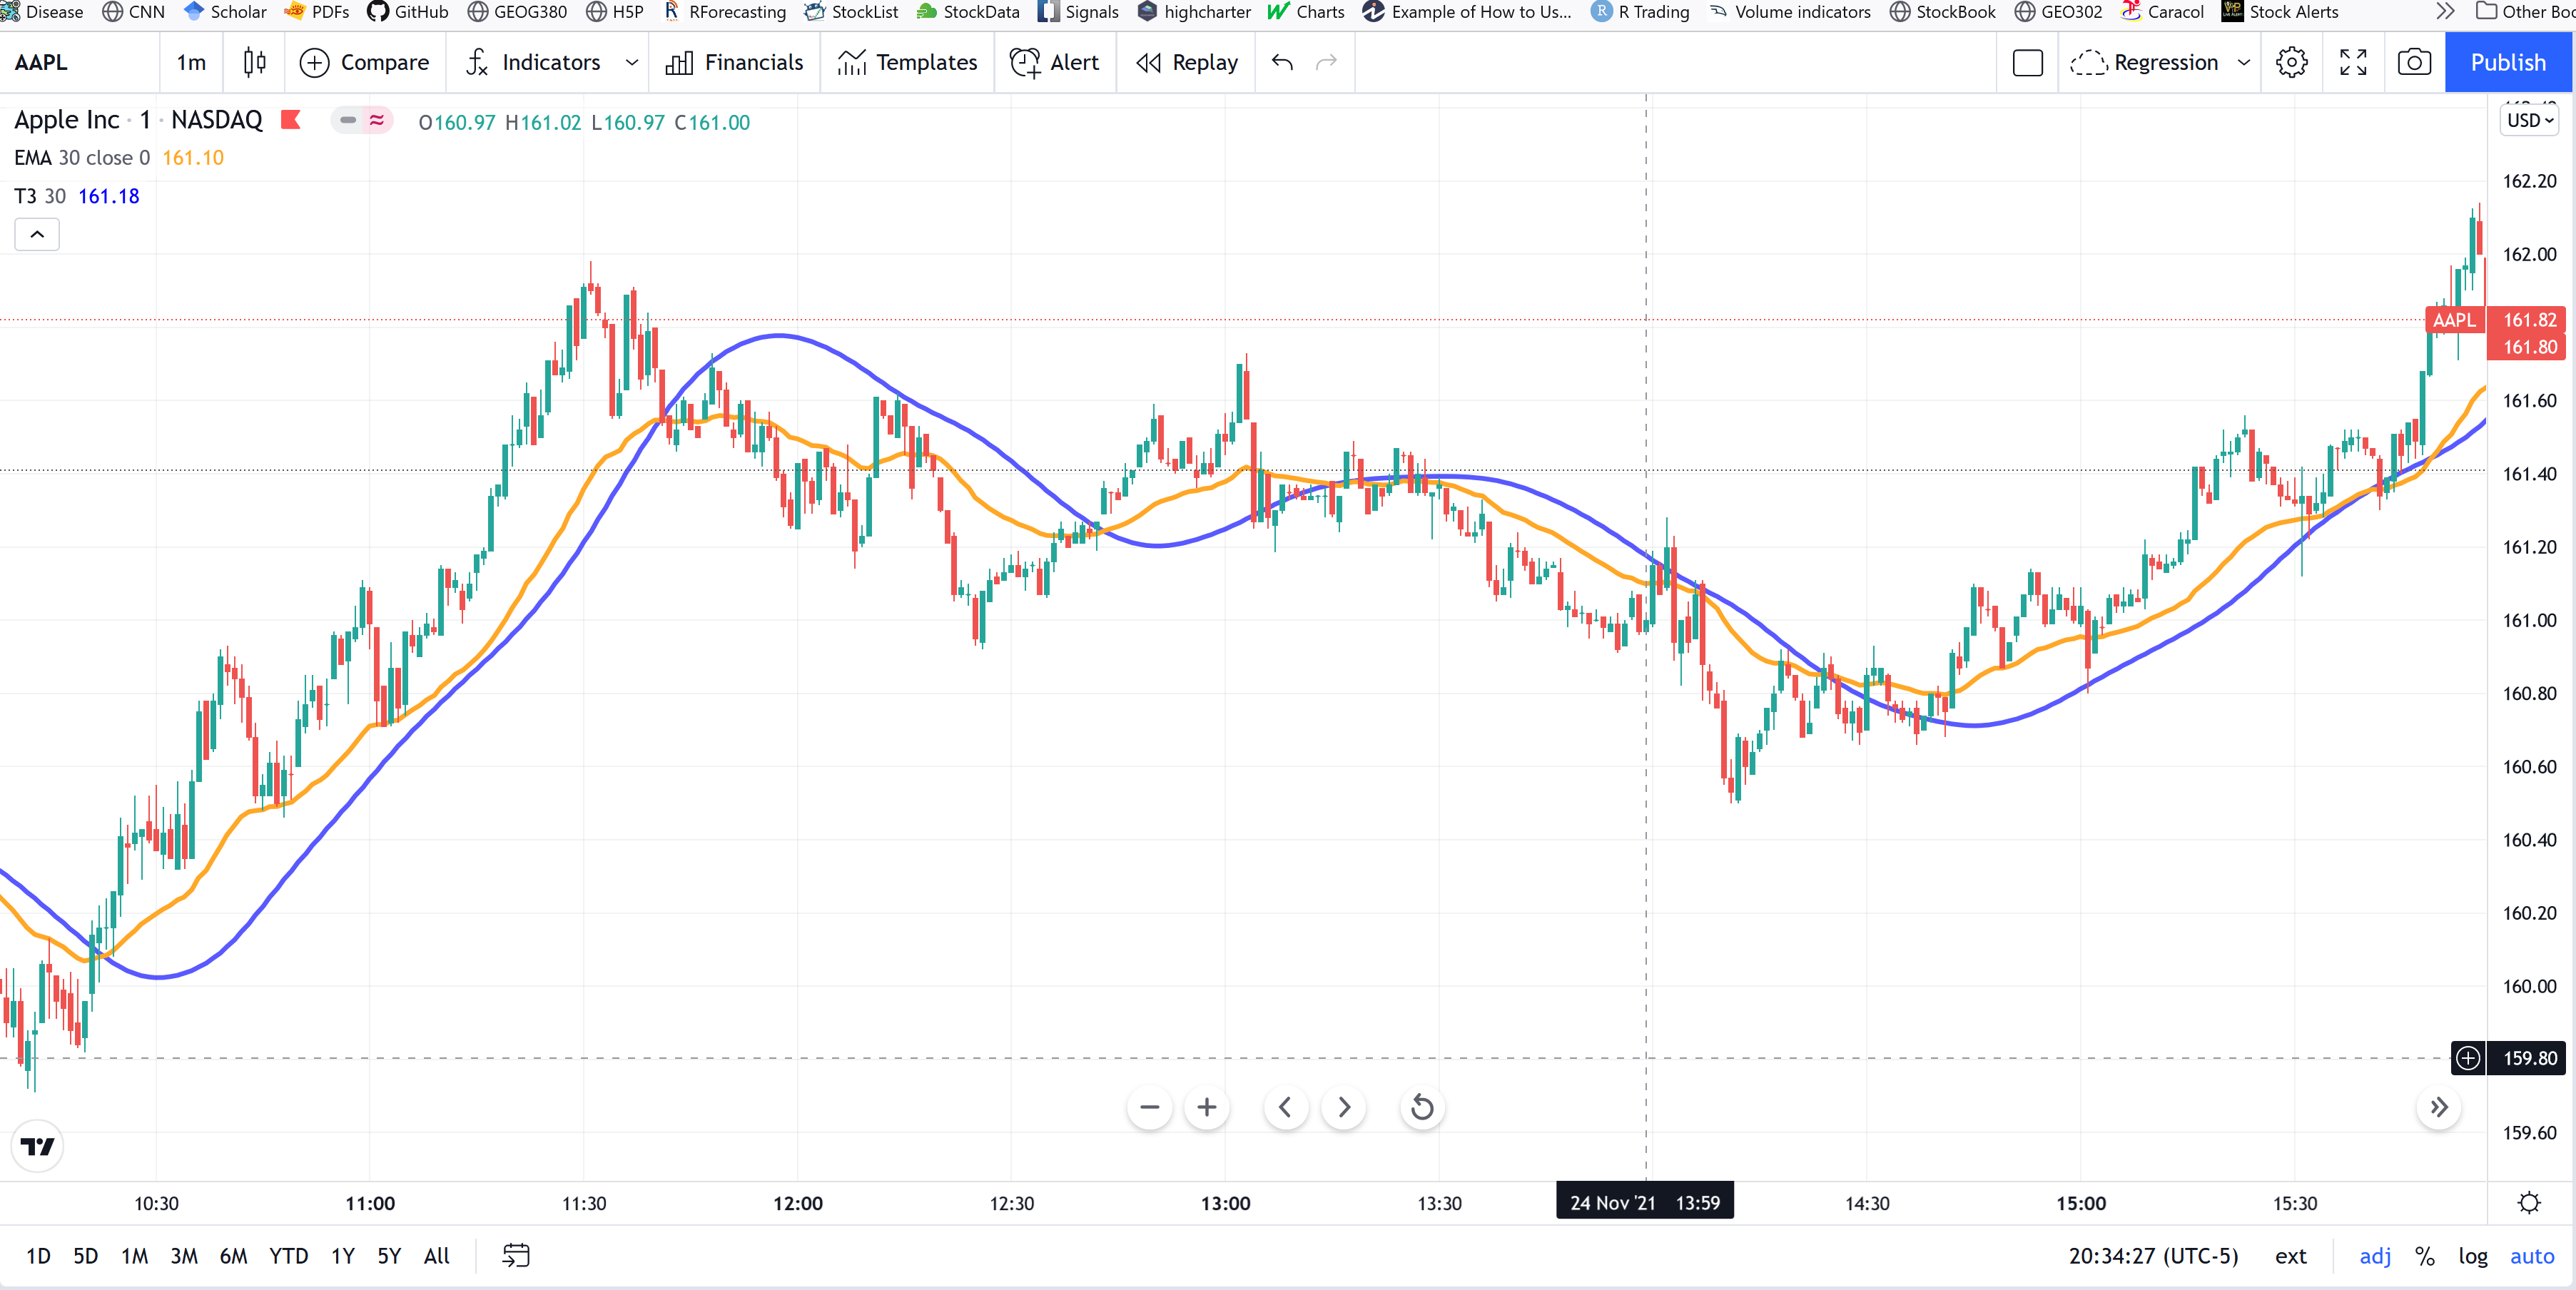Click the TradingView logo
Screen dimensions: 2576x1290
point(38,1146)
